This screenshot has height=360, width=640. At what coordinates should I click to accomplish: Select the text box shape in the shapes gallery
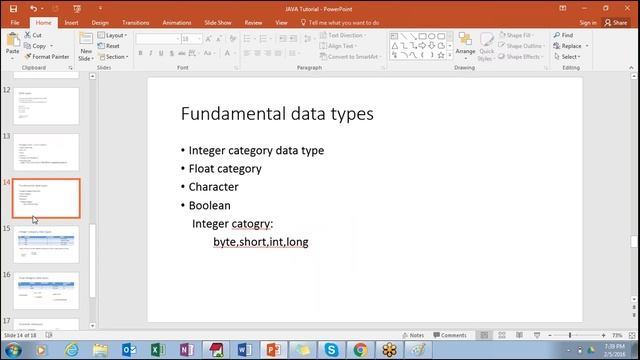pos(394,36)
